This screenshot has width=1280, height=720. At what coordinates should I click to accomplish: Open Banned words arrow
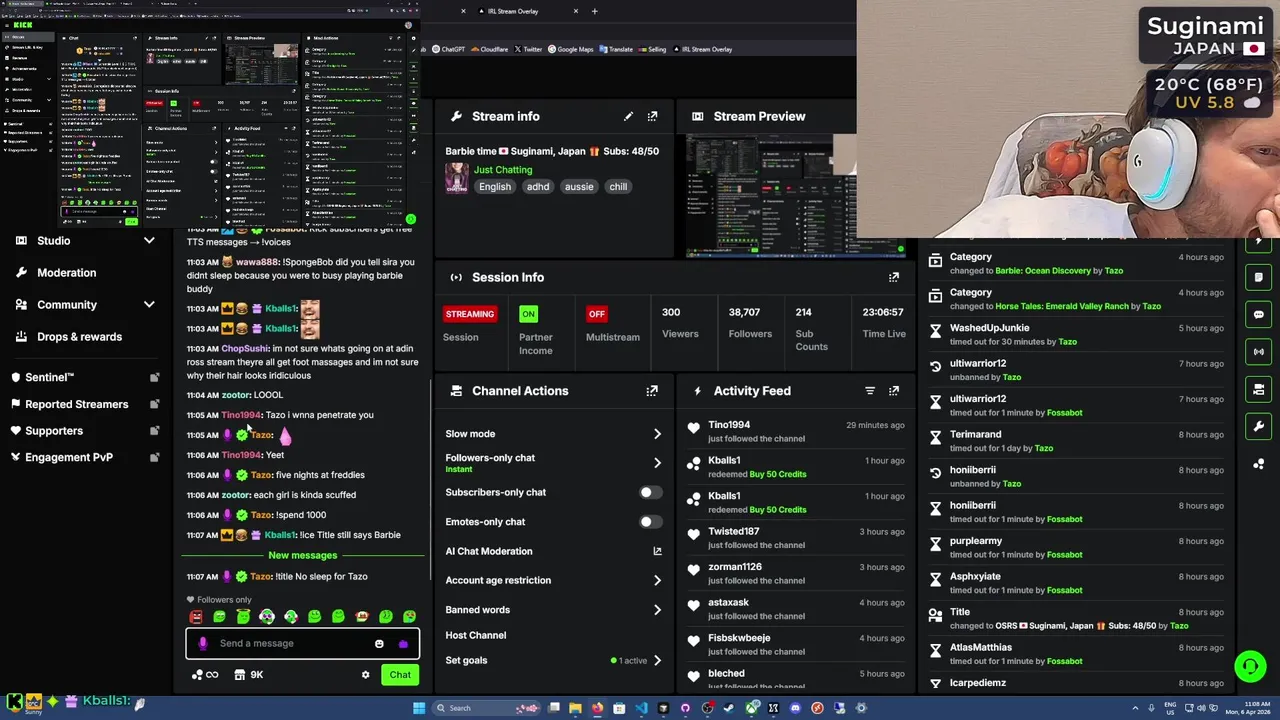pos(657,610)
